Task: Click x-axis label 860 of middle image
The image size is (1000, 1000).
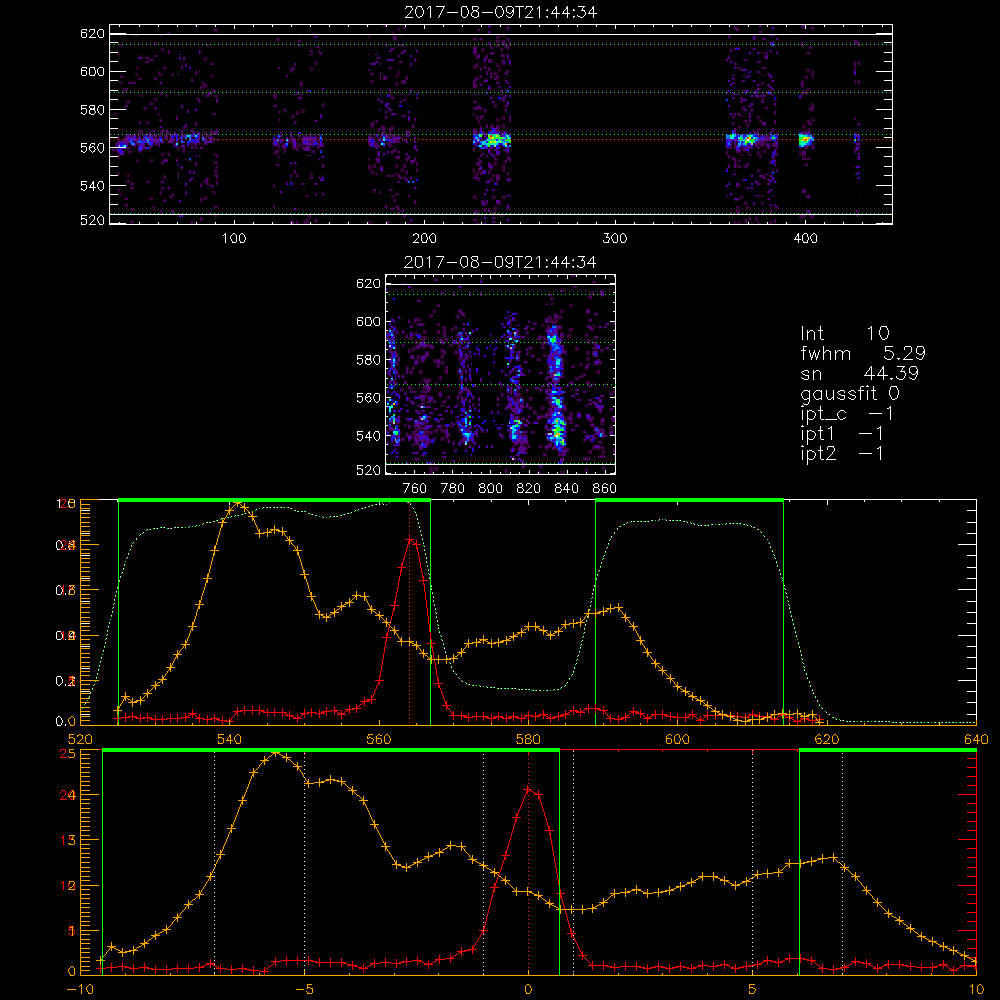Action: pyautogui.click(x=605, y=489)
